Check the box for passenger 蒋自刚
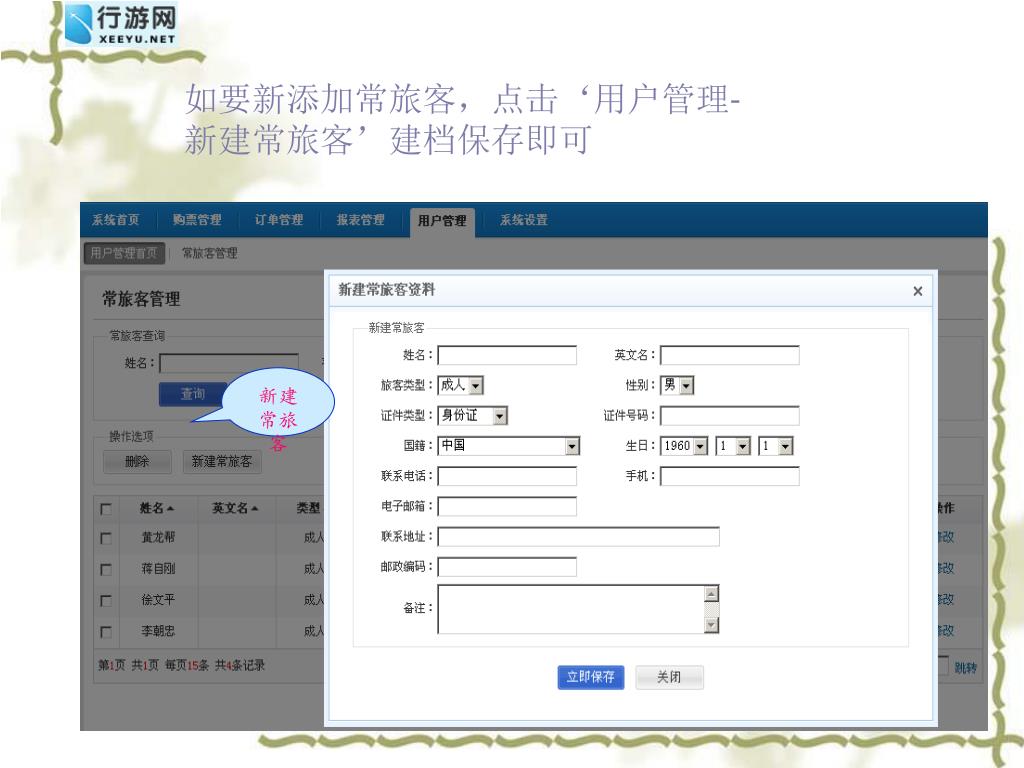The height and width of the screenshot is (768, 1024). [106, 569]
